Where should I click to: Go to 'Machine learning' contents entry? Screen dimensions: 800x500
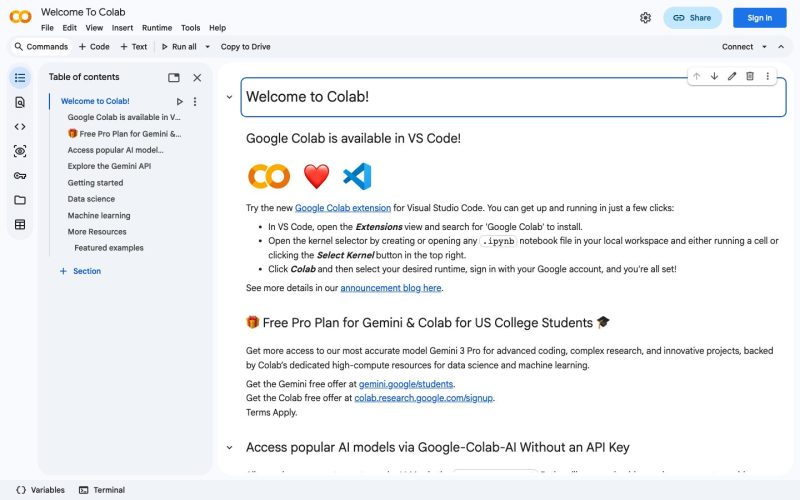click(99, 215)
